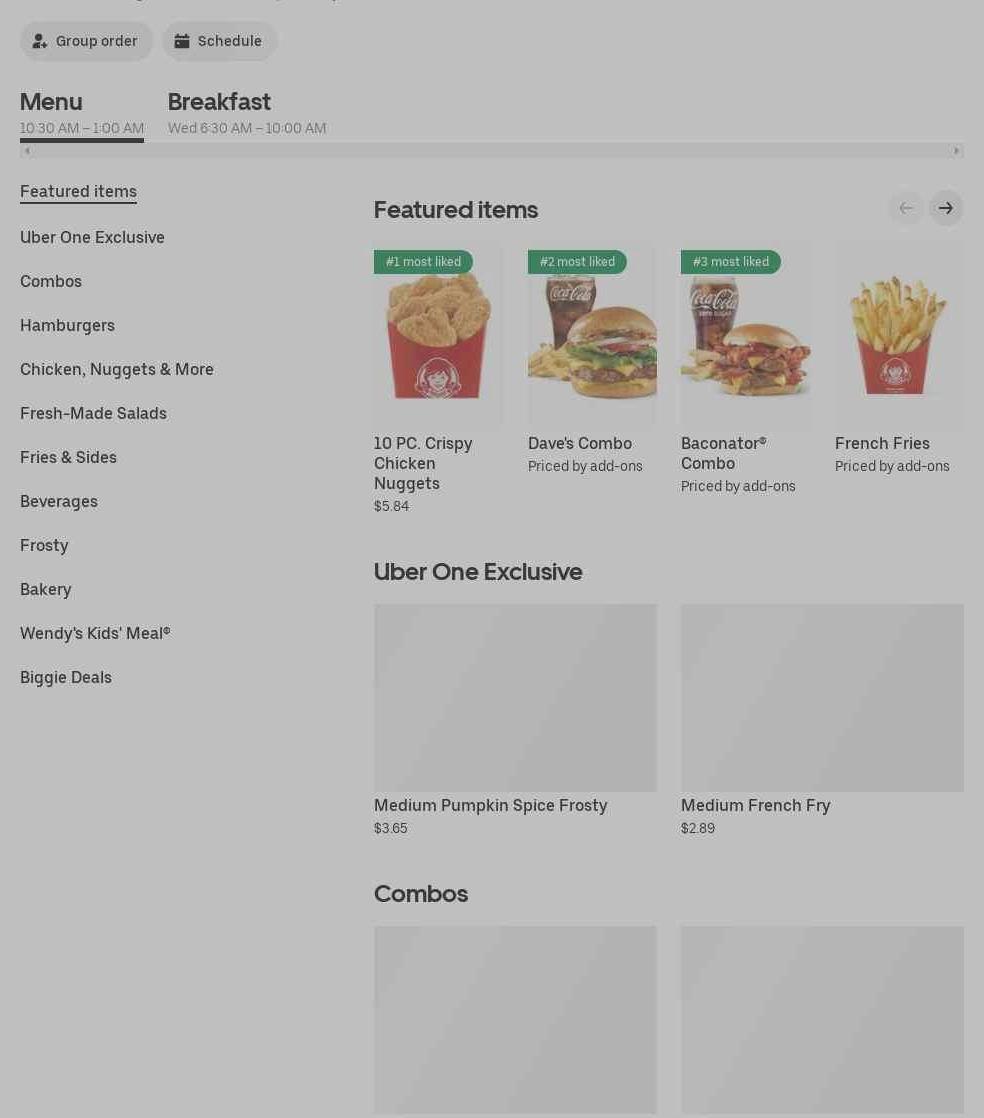The height and width of the screenshot is (1118, 984).
Task: Click right arrow of the menu tabs scrollbar
Action: click(x=956, y=150)
